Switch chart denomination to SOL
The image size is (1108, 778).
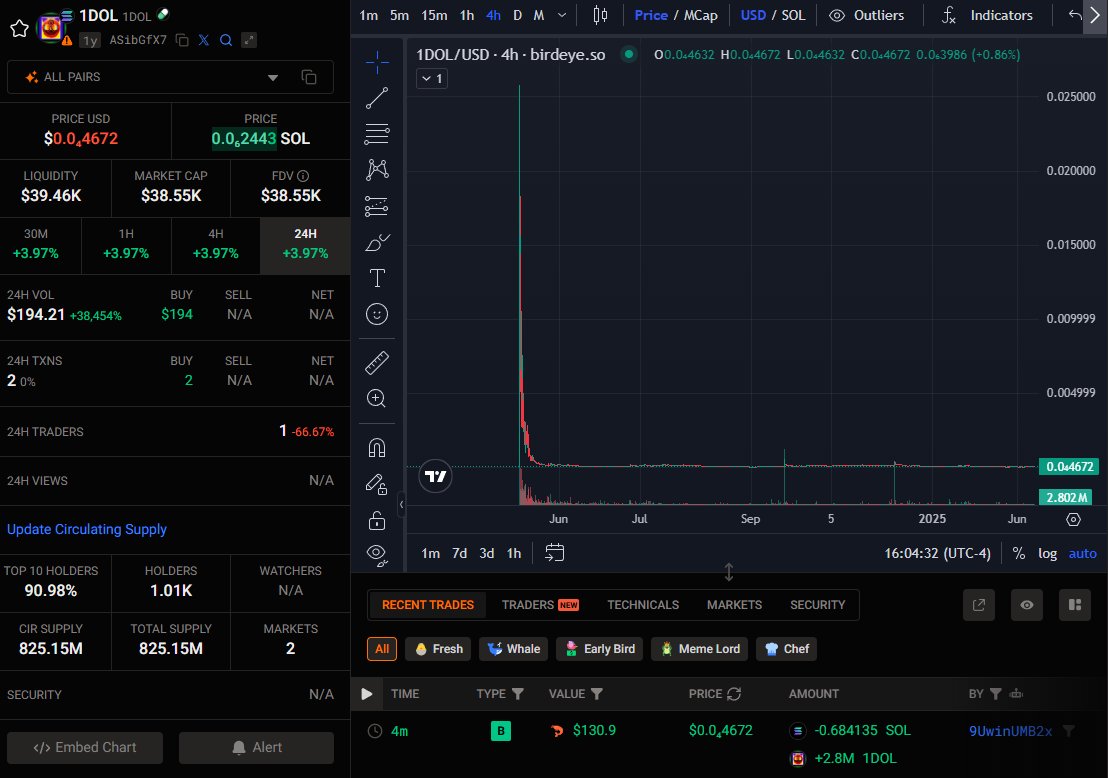[x=794, y=15]
